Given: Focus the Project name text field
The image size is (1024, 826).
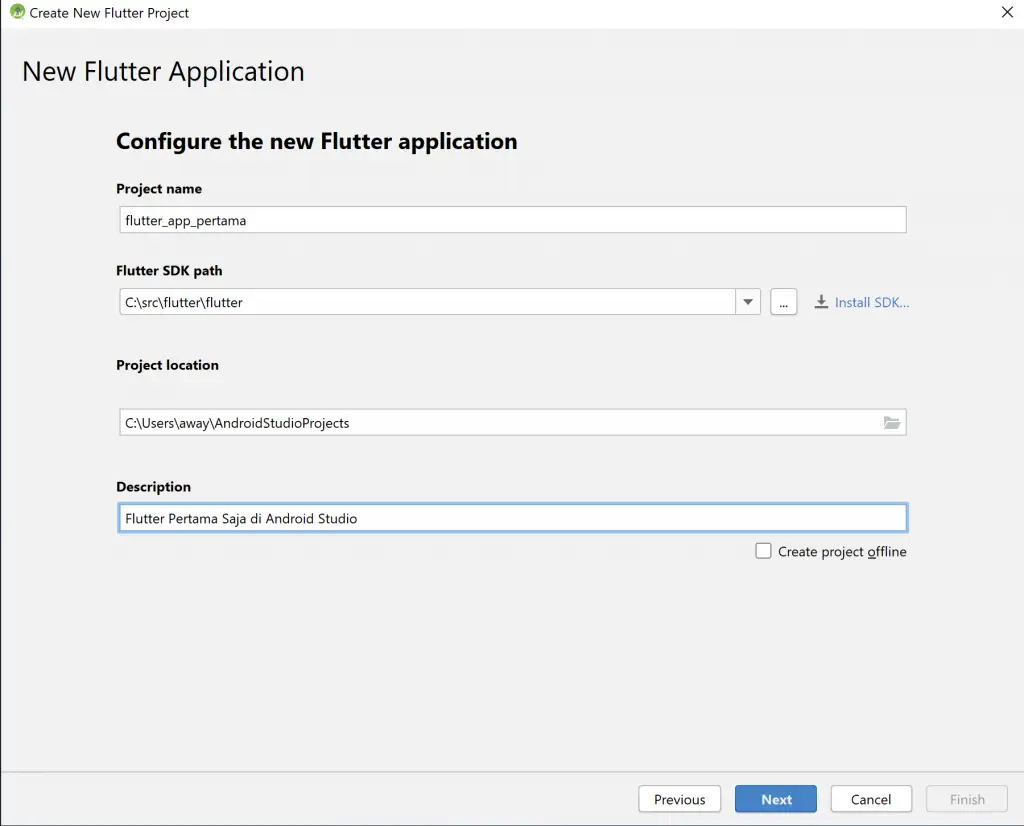Looking at the screenshot, I should tap(512, 220).
